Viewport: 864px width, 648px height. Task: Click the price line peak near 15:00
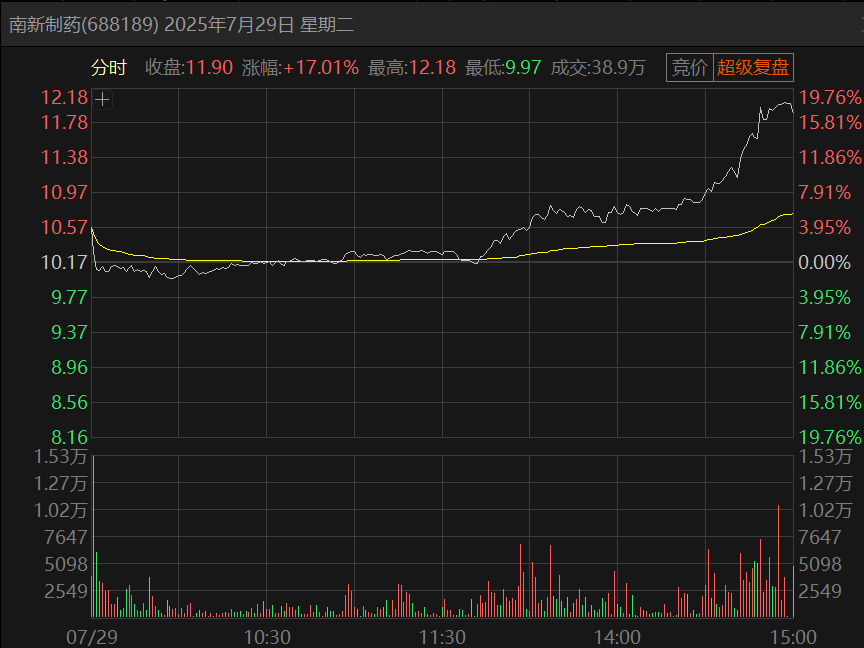(x=785, y=102)
